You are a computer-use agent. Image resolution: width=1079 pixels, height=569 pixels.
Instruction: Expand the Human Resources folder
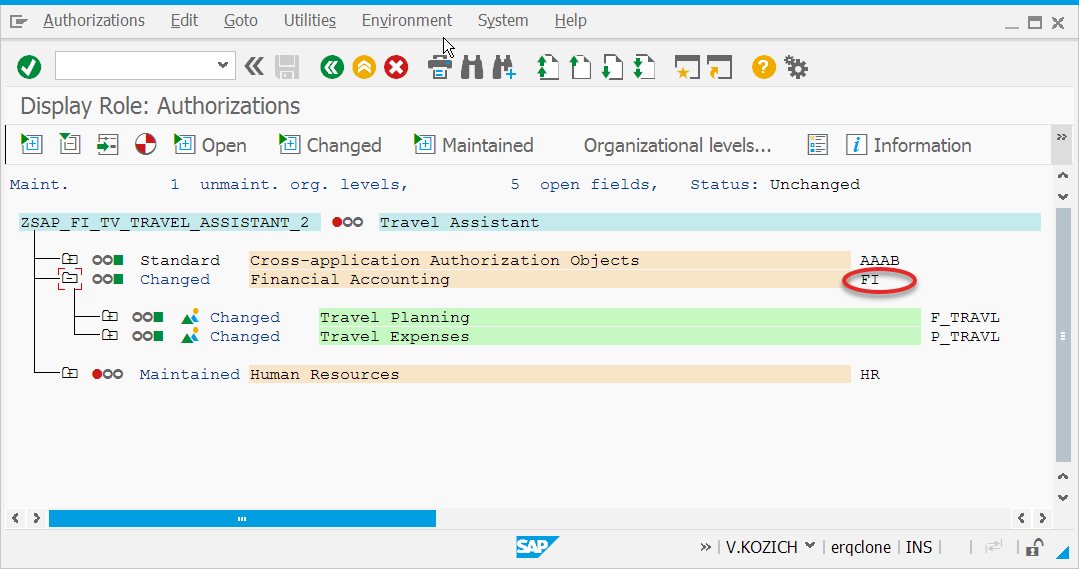click(x=70, y=374)
